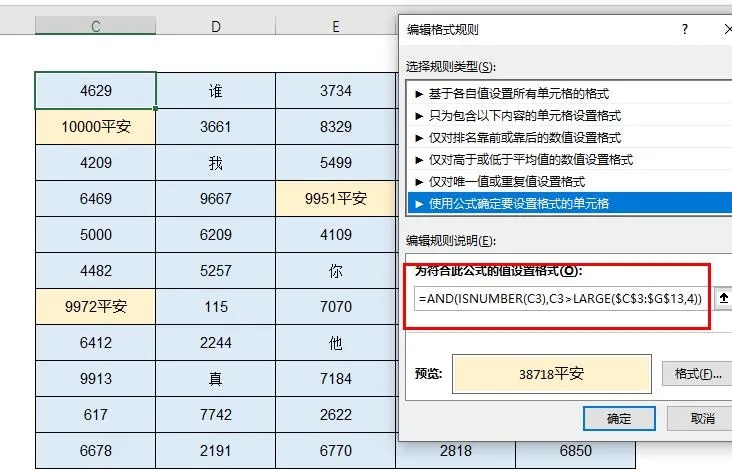Select rule type 仅对高于或低于平均值的数值设置格式
732x471 pixels.
click(570, 160)
